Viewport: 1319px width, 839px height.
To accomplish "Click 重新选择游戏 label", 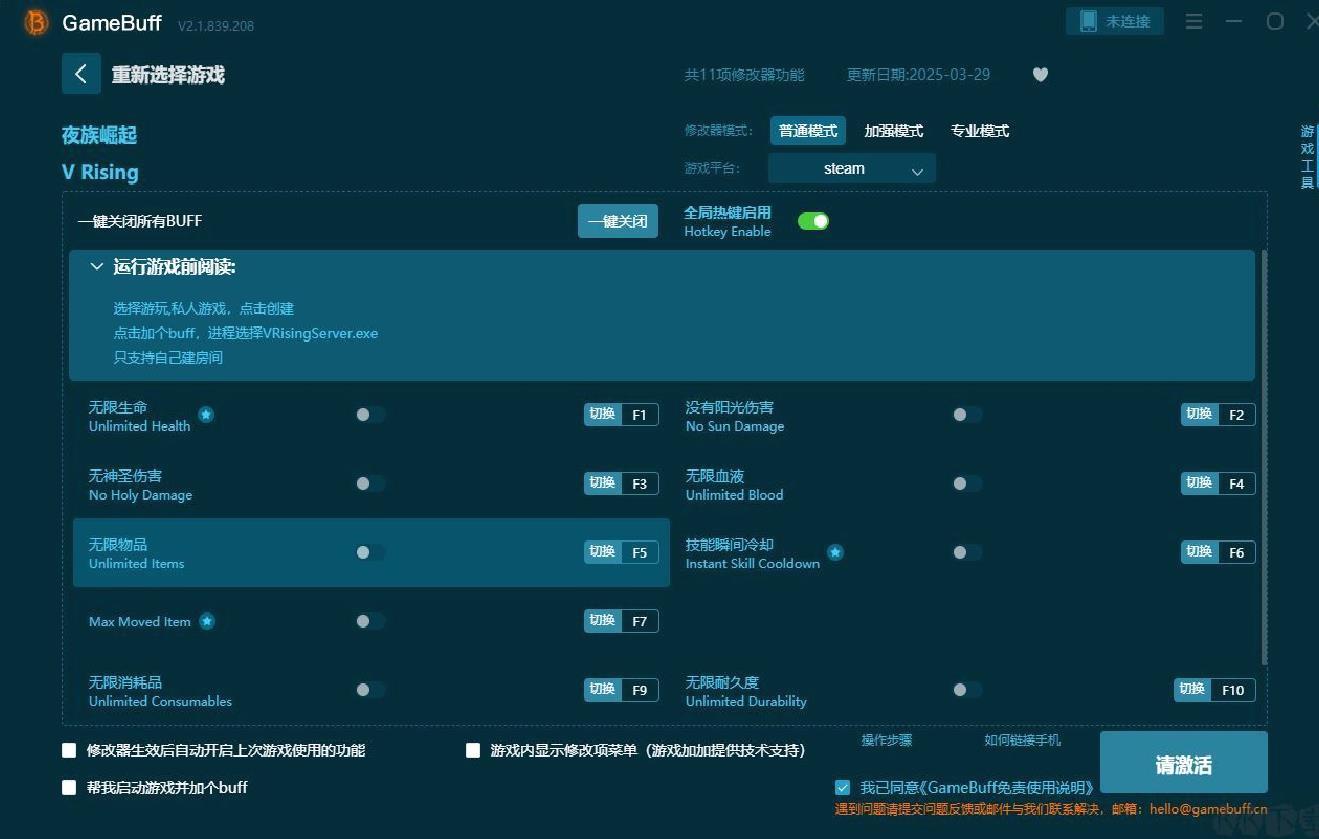I will click(168, 75).
